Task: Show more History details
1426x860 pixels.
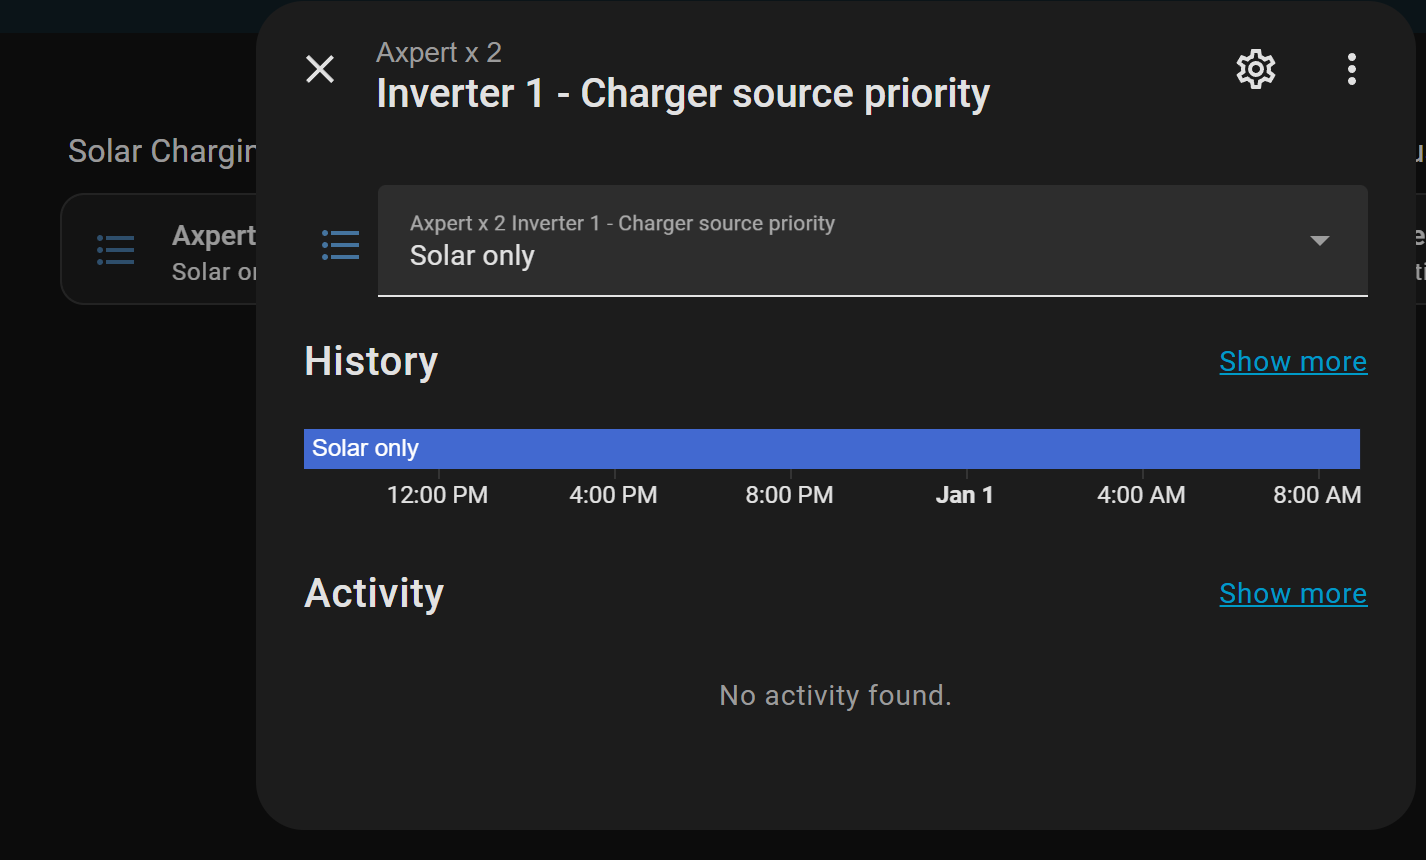Action: tap(1292, 361)
